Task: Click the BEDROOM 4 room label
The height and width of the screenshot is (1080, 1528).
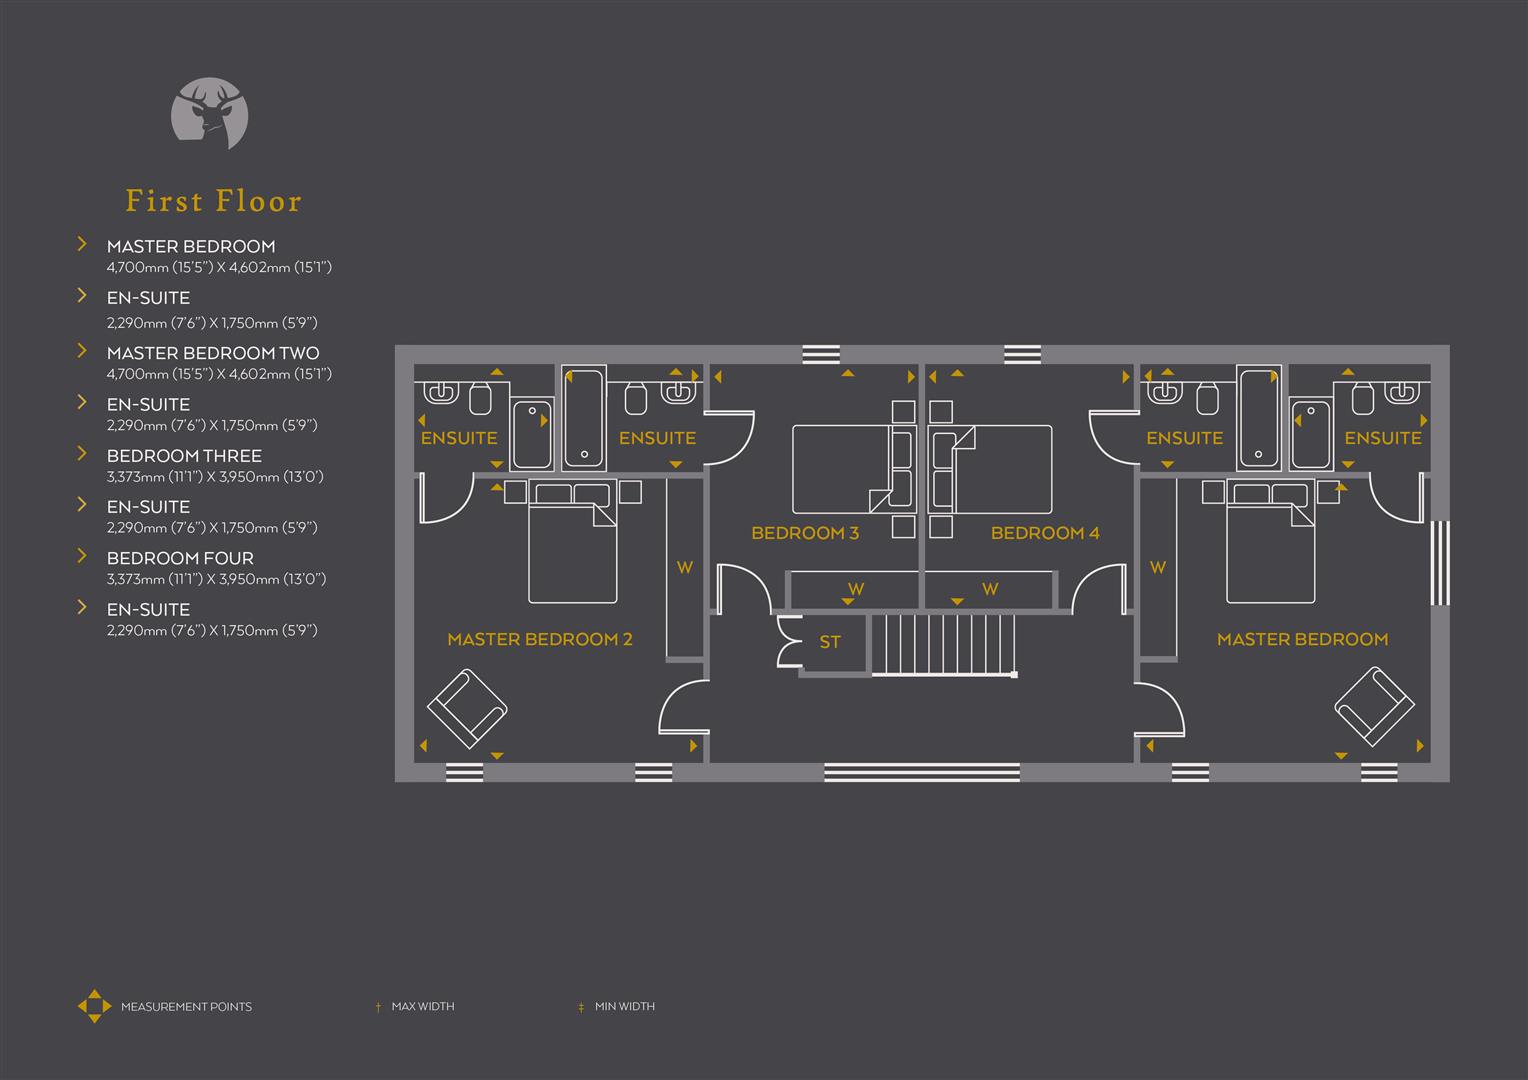Action: (1046, 533)
